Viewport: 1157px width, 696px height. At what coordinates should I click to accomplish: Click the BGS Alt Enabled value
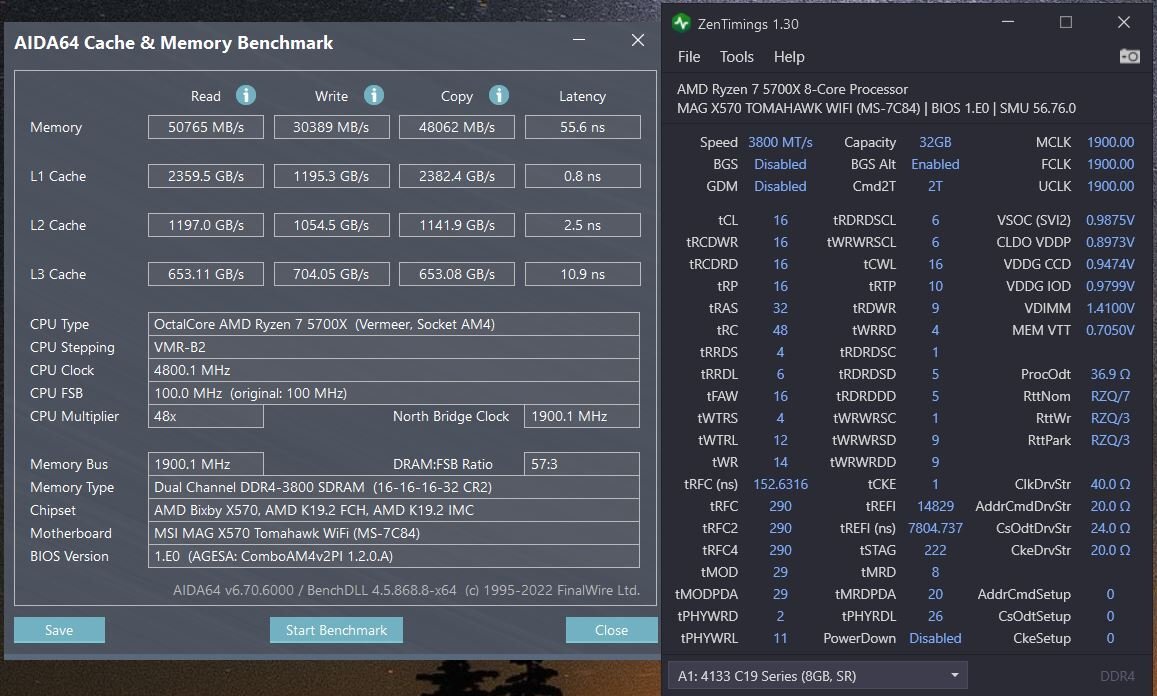(935, 164)
